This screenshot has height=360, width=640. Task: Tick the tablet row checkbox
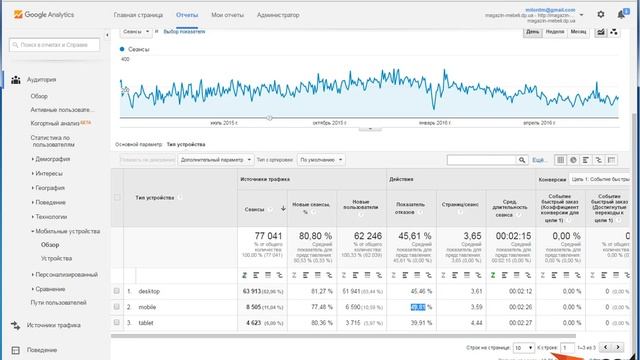117,322
